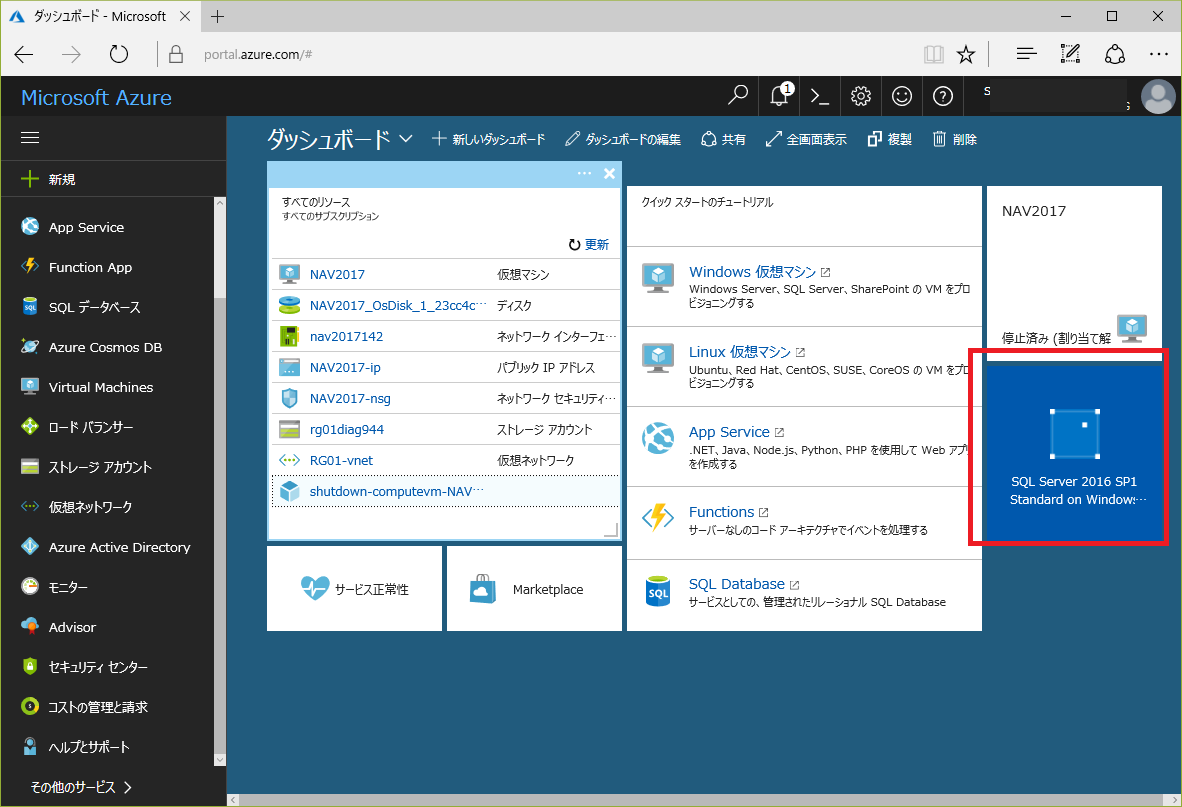The width and height of the screenshot is (1182, 807).
Task: Open Edge reading view book icon
Action: pos(933,54)
